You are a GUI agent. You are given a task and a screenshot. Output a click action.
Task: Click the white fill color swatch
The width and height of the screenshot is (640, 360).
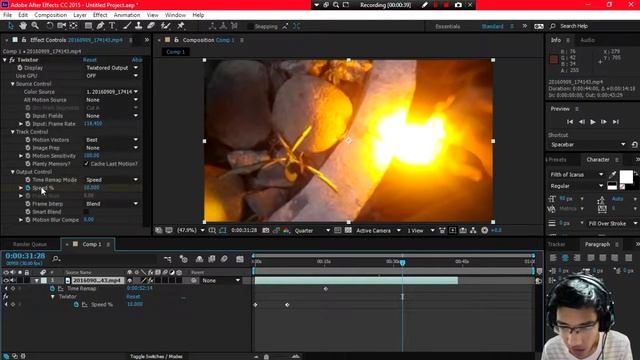click(x=626, y=177)
